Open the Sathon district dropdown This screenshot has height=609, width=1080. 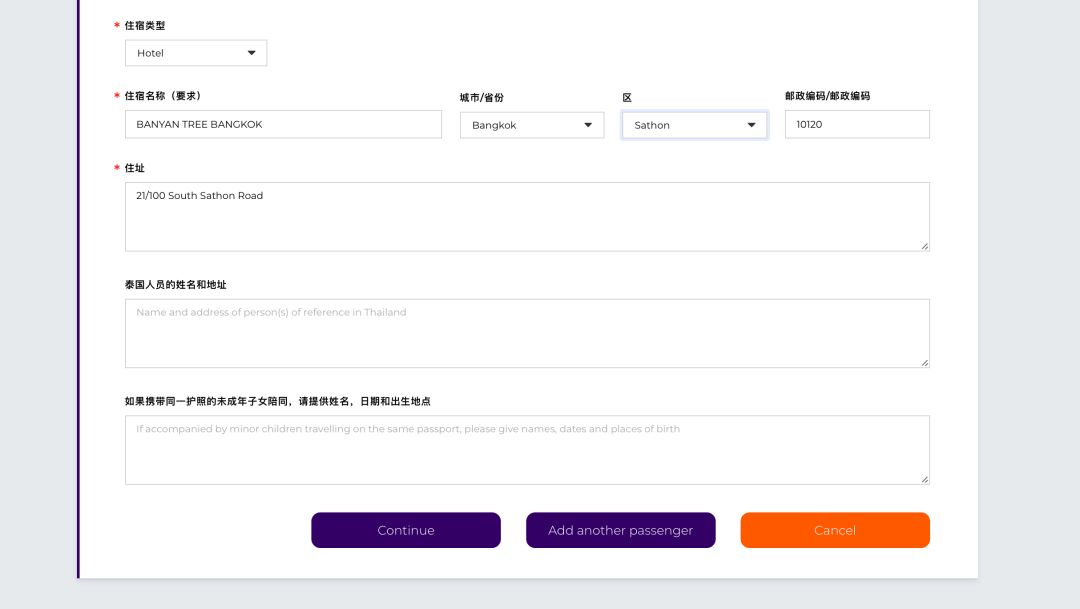(694, 125)
